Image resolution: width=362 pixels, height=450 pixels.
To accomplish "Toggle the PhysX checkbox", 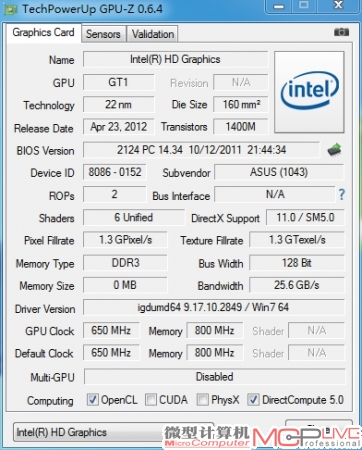I will click(202, 400).
